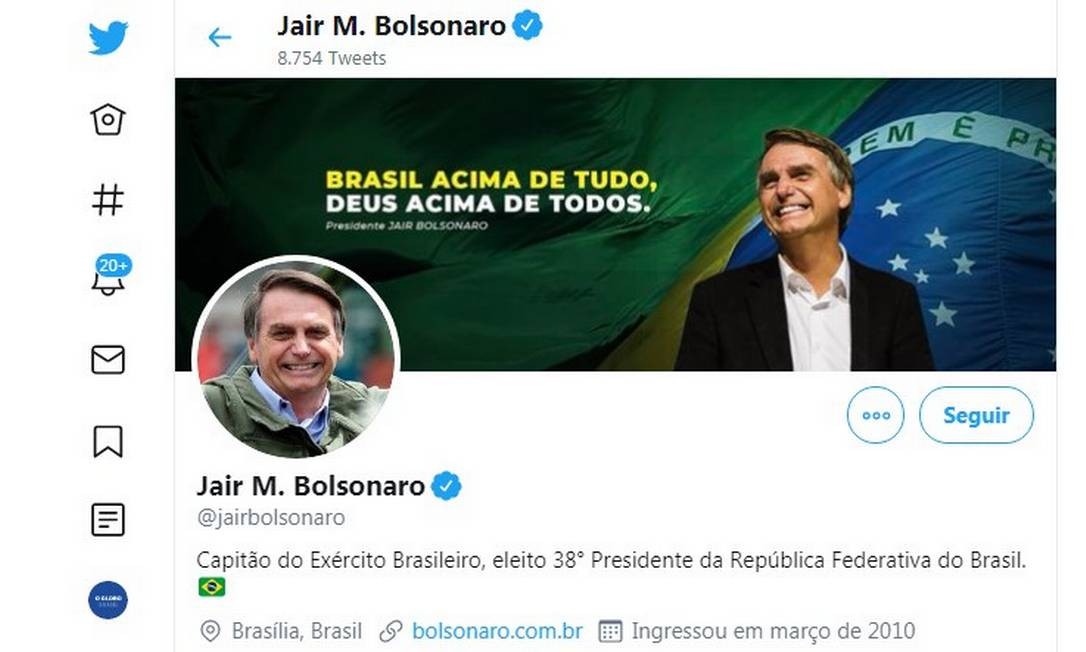Click the verified badge beside profile name
Image resolution: width=1086 pixels, height=652 pixels.
(447, 486)
